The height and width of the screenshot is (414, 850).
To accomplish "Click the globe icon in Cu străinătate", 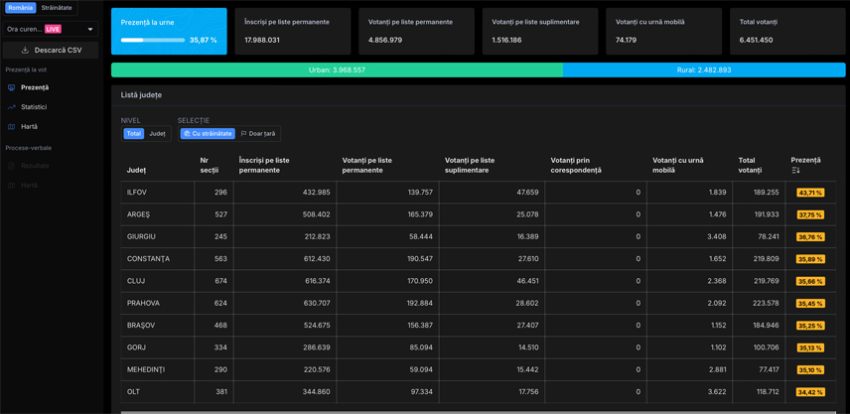I will (x=186, y=133).
